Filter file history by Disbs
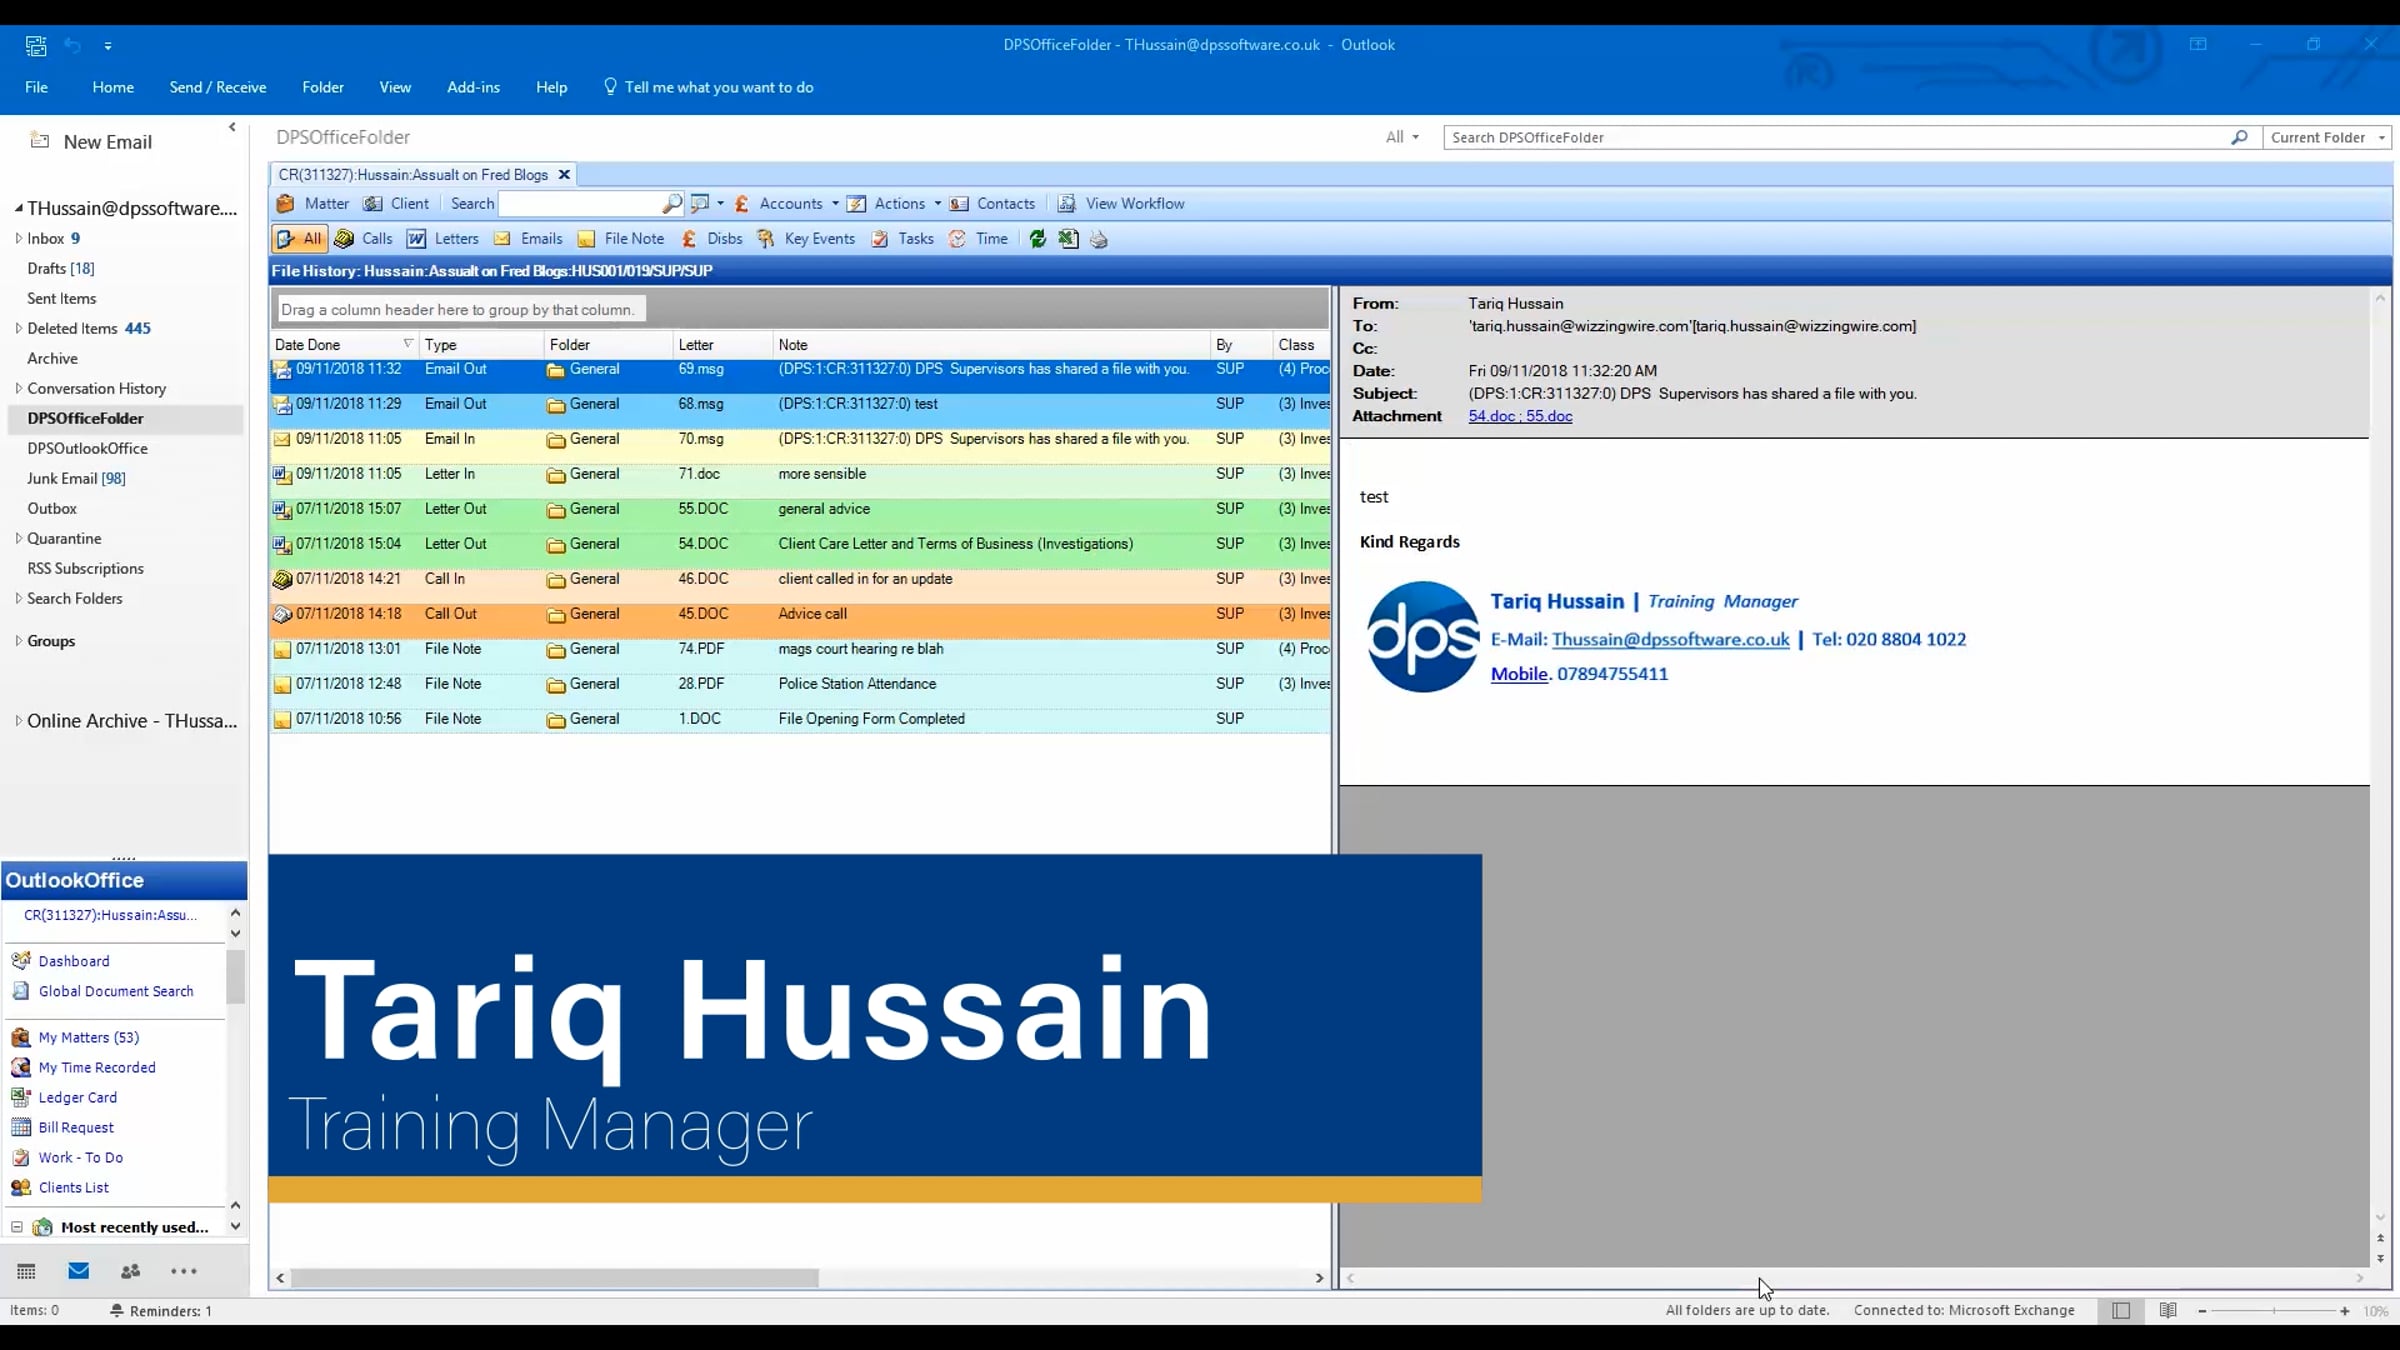Viewport: 2400px width, 1350px height. [x=712, y=239]
